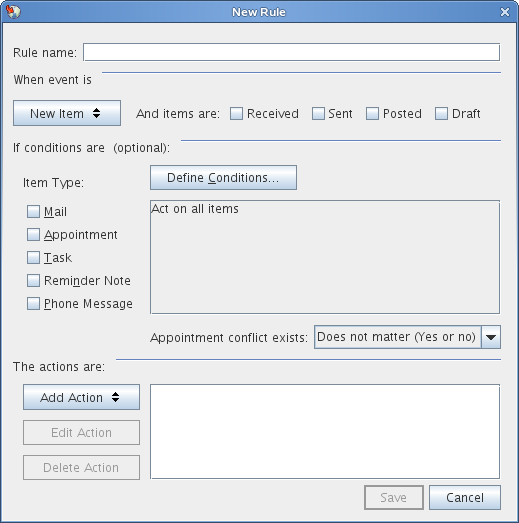The image size is (519, 523).
Task: Check the Posted option
Action: tap(372, 113)
